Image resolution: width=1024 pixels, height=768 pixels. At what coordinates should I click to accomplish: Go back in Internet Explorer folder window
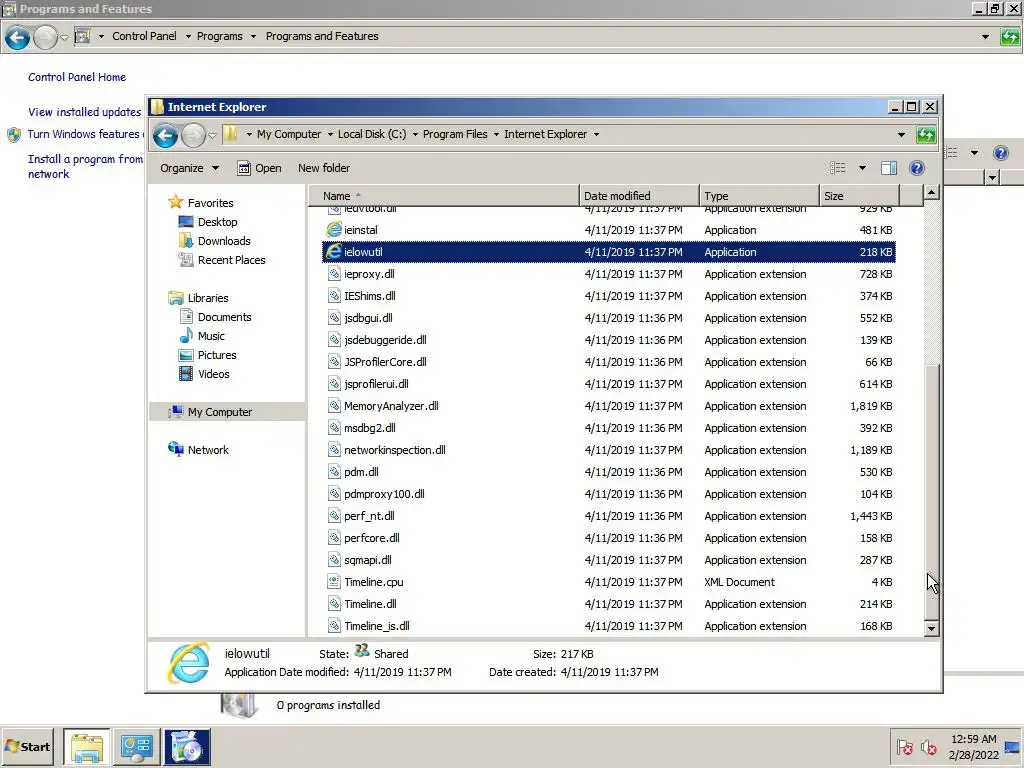pyautogui.click(x=165, y=135)
